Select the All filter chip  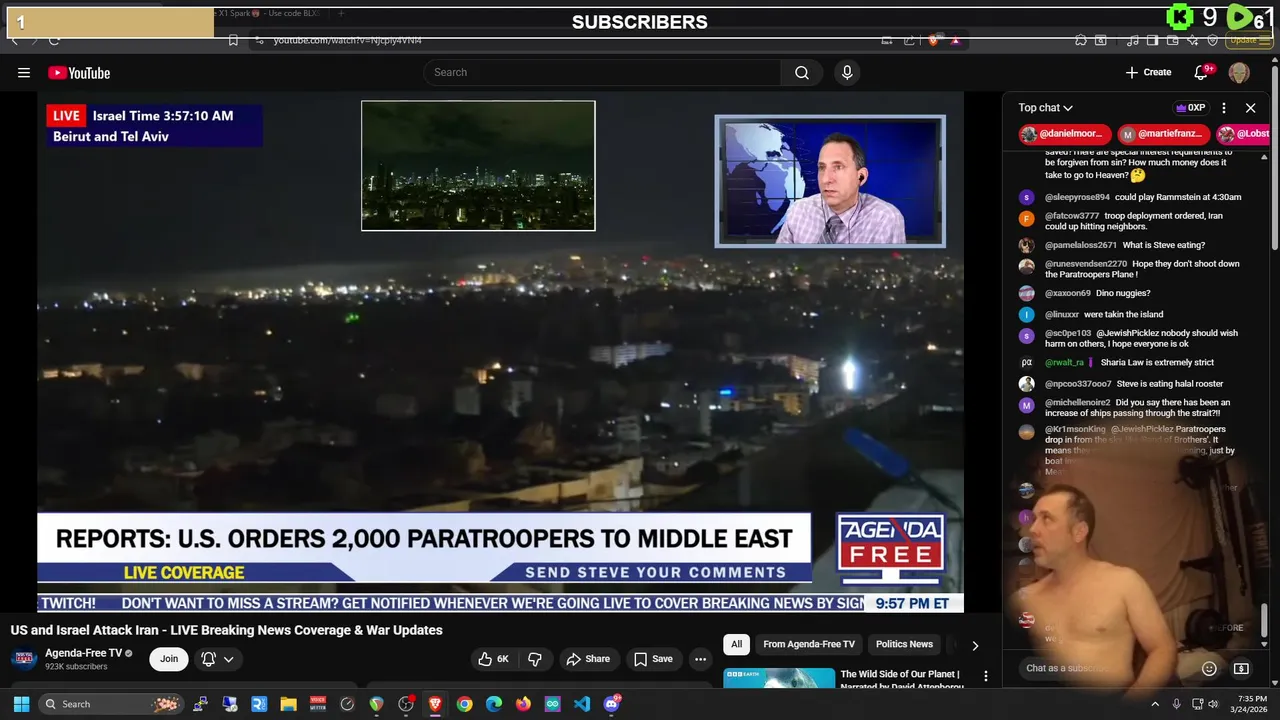coord(736,644)
